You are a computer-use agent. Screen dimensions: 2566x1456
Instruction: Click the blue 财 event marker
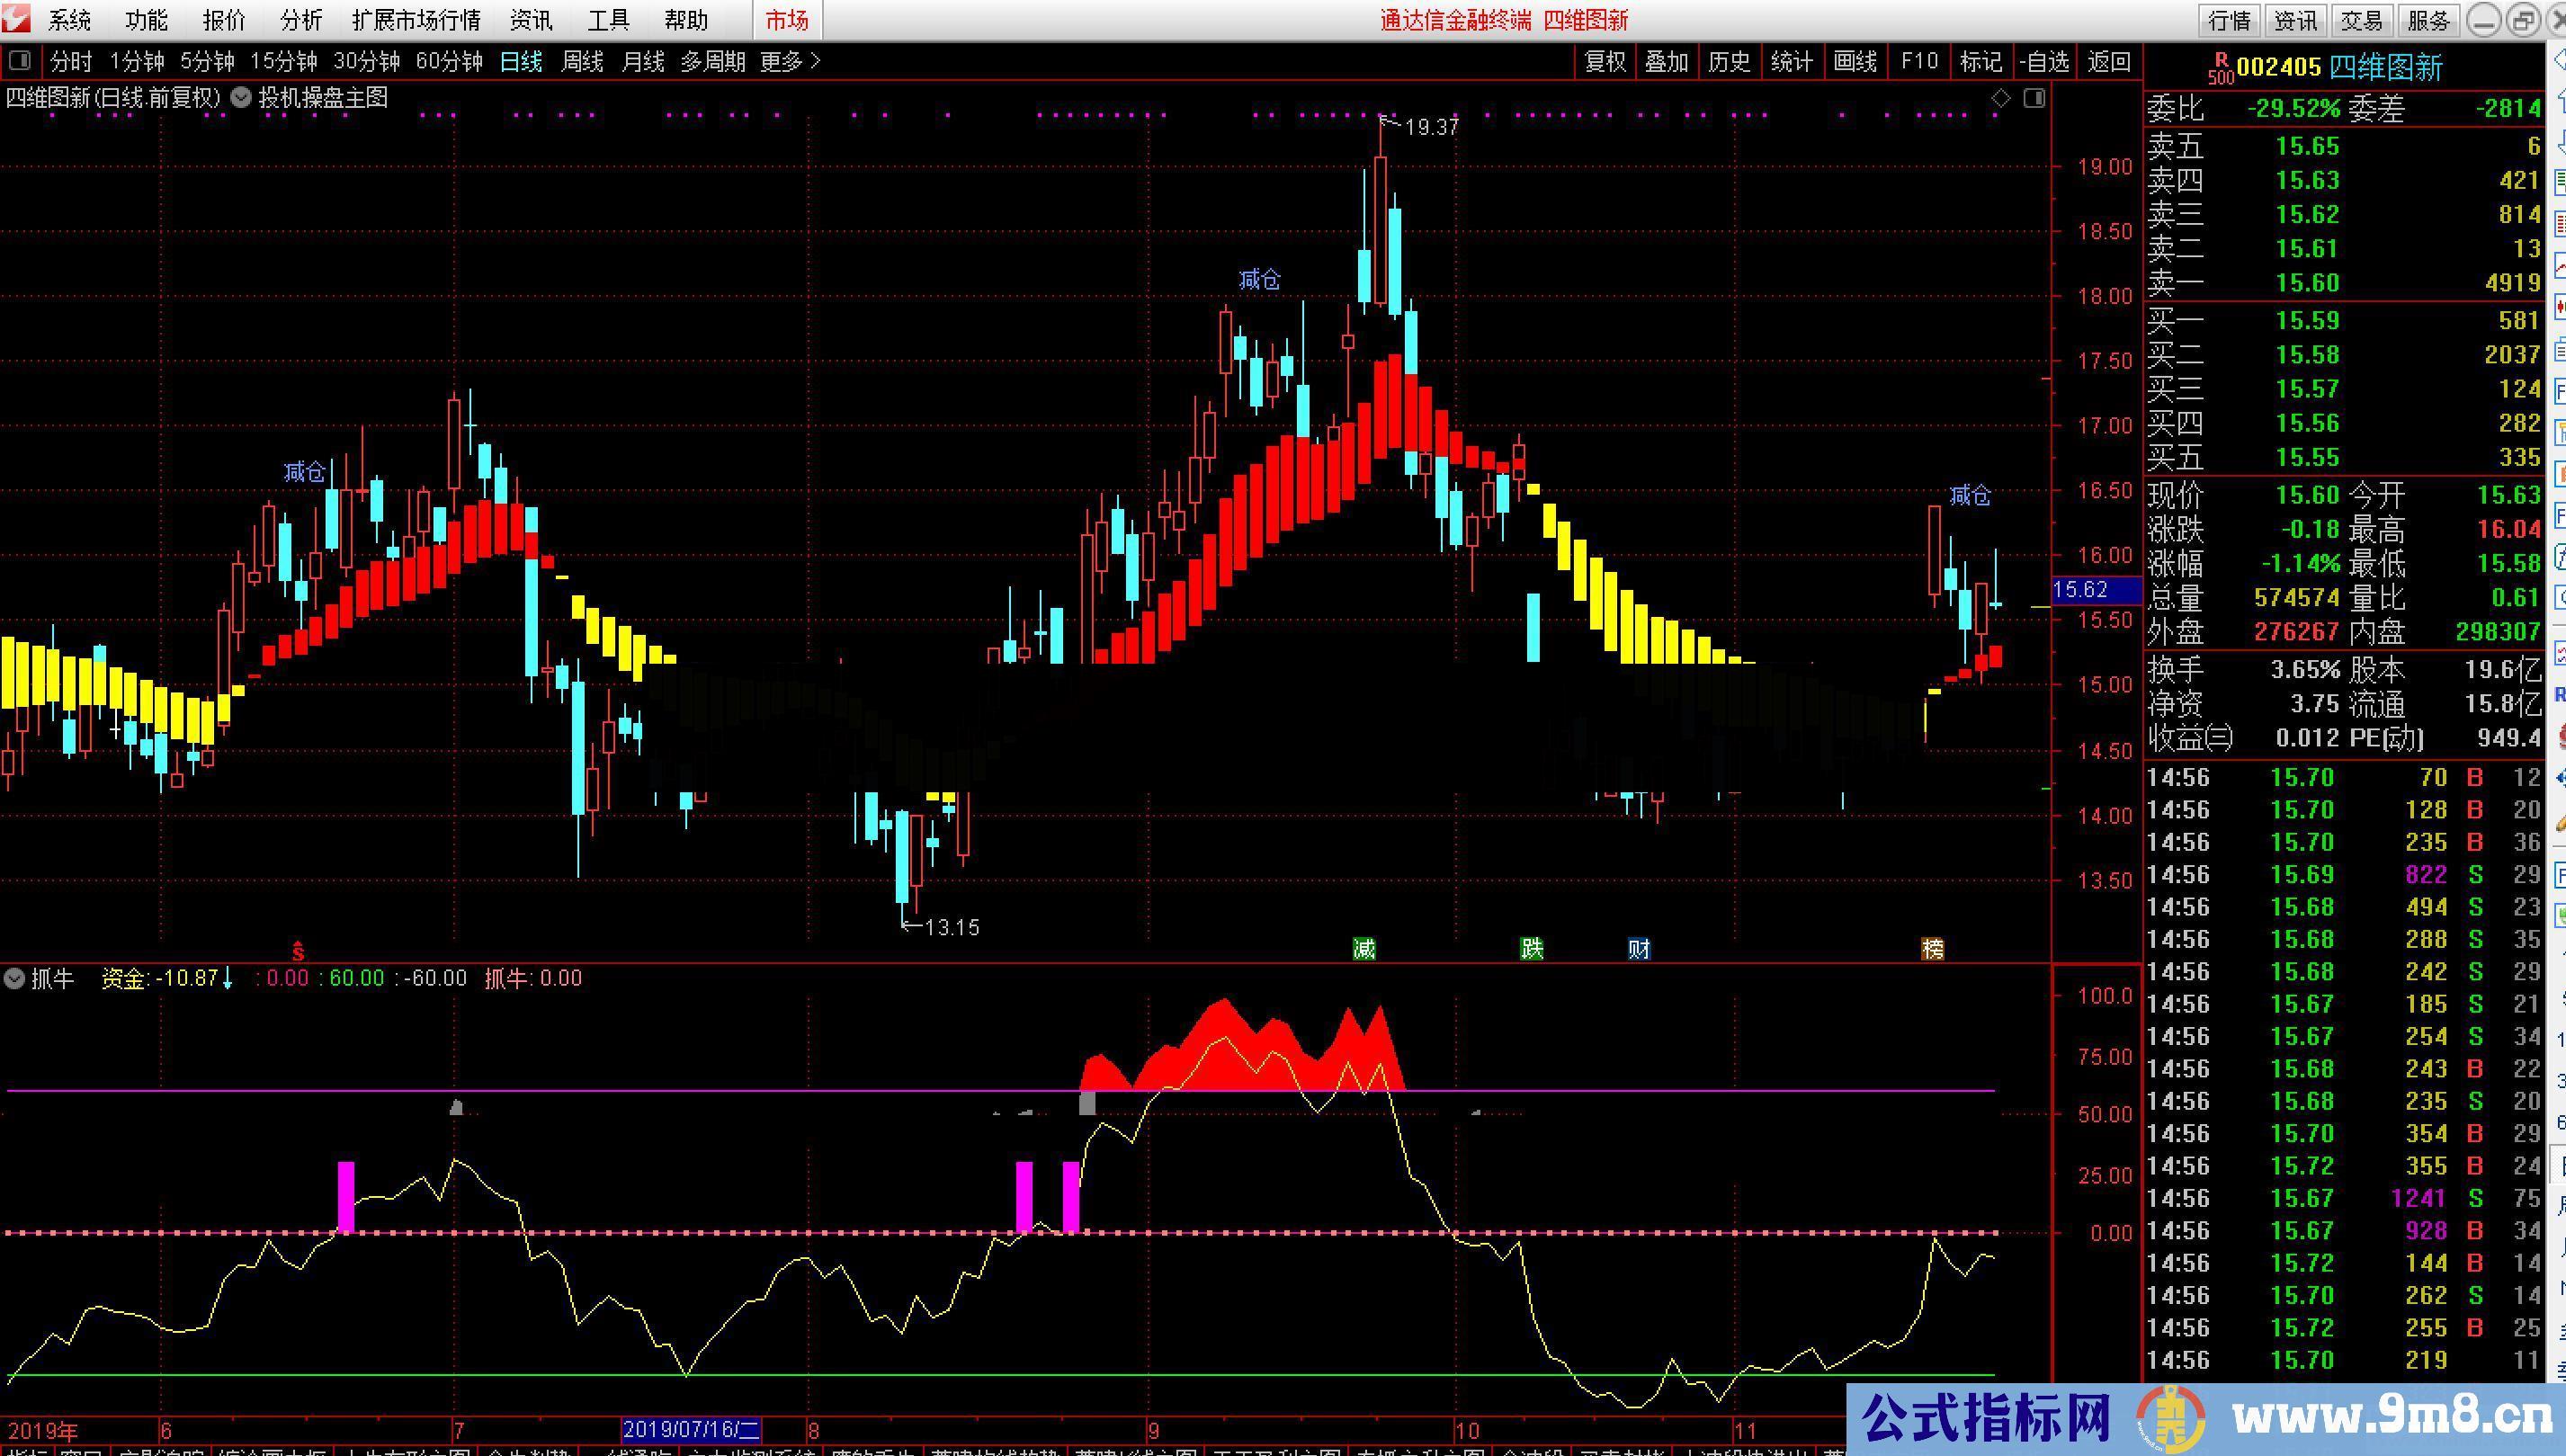[1638, 948]
